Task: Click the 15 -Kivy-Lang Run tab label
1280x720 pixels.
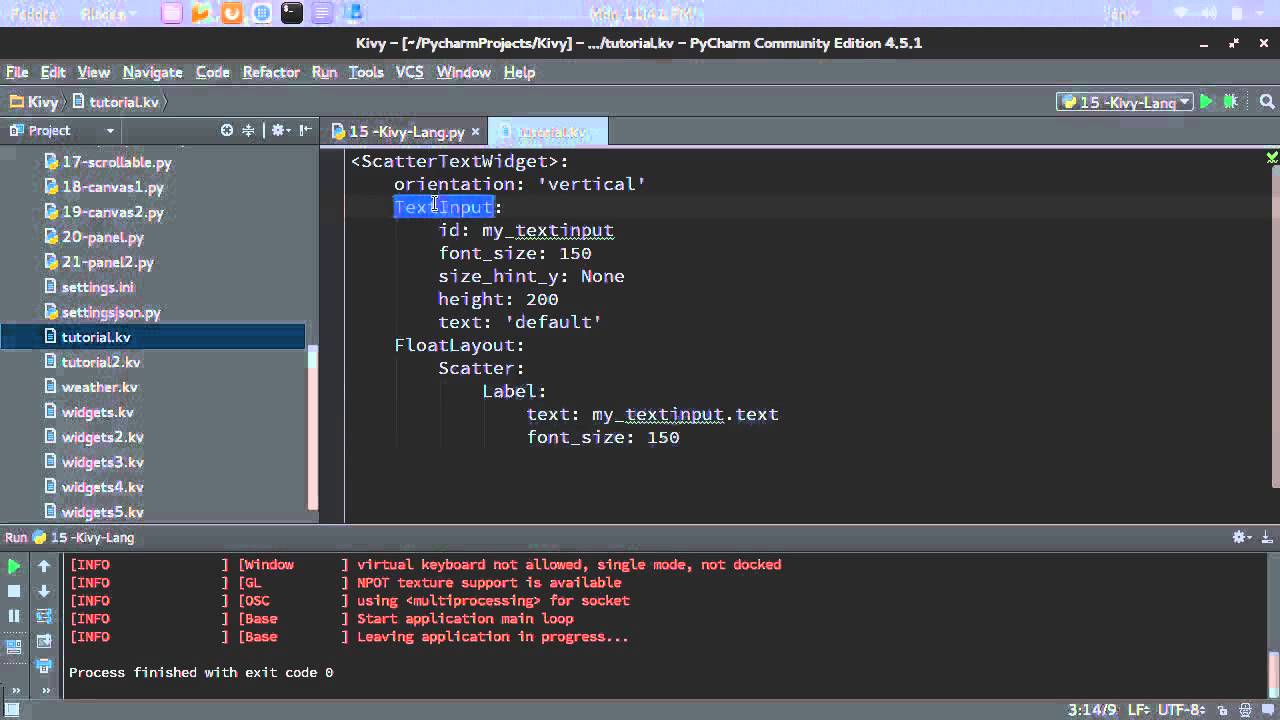Action: pyautogui.click(x=92, y=537)
